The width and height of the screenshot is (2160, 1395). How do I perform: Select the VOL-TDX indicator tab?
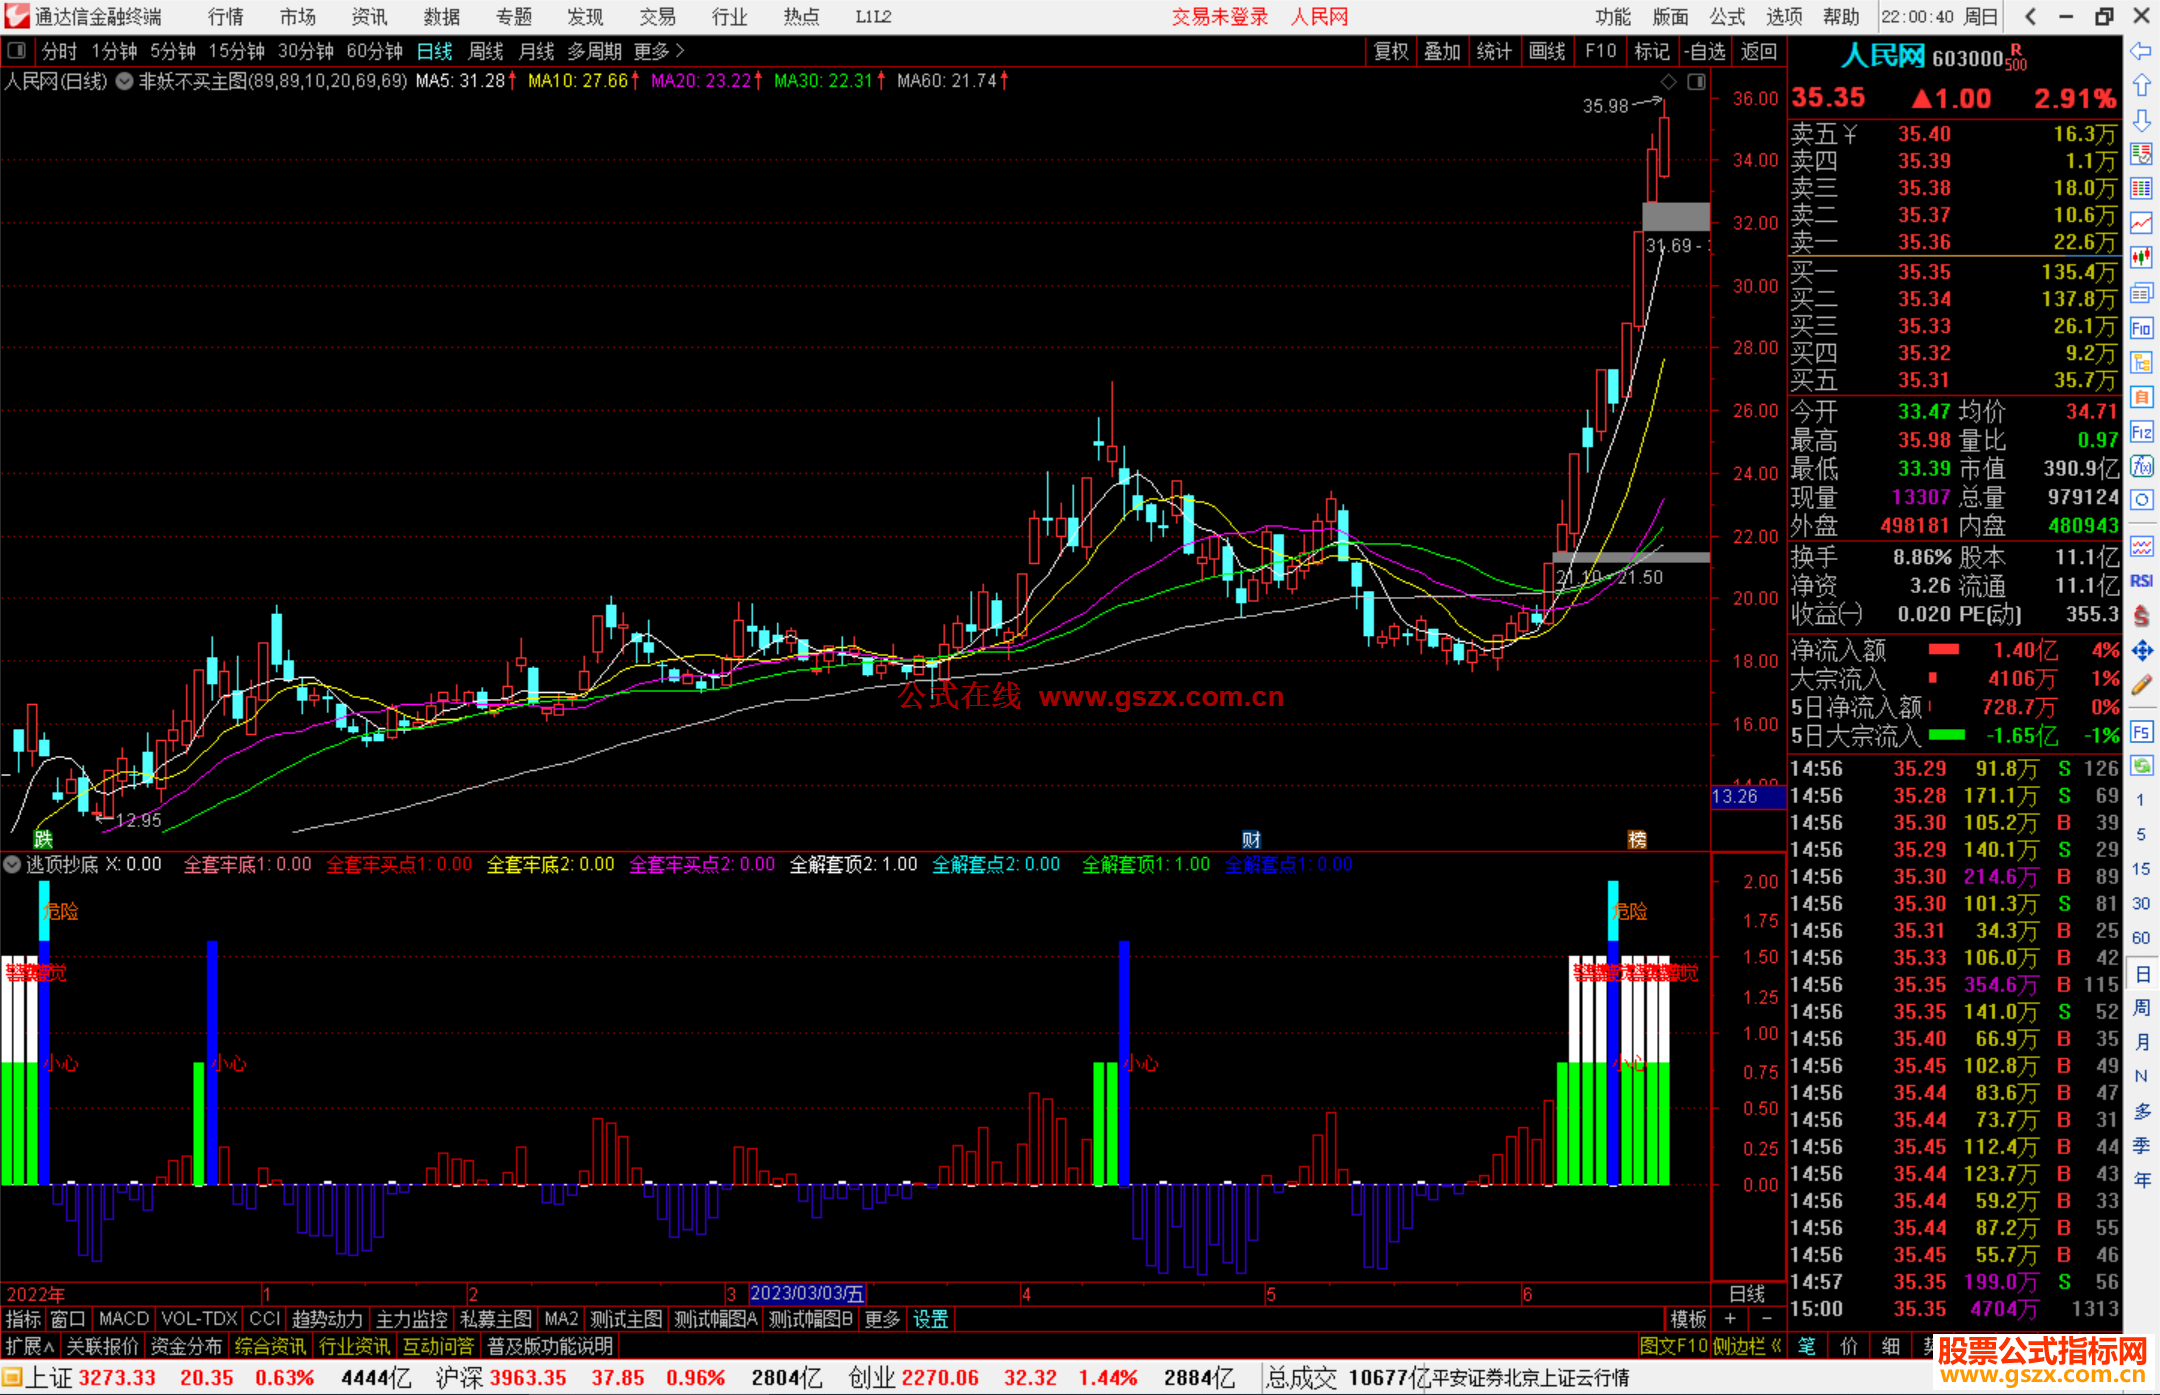click(199, 1319)
